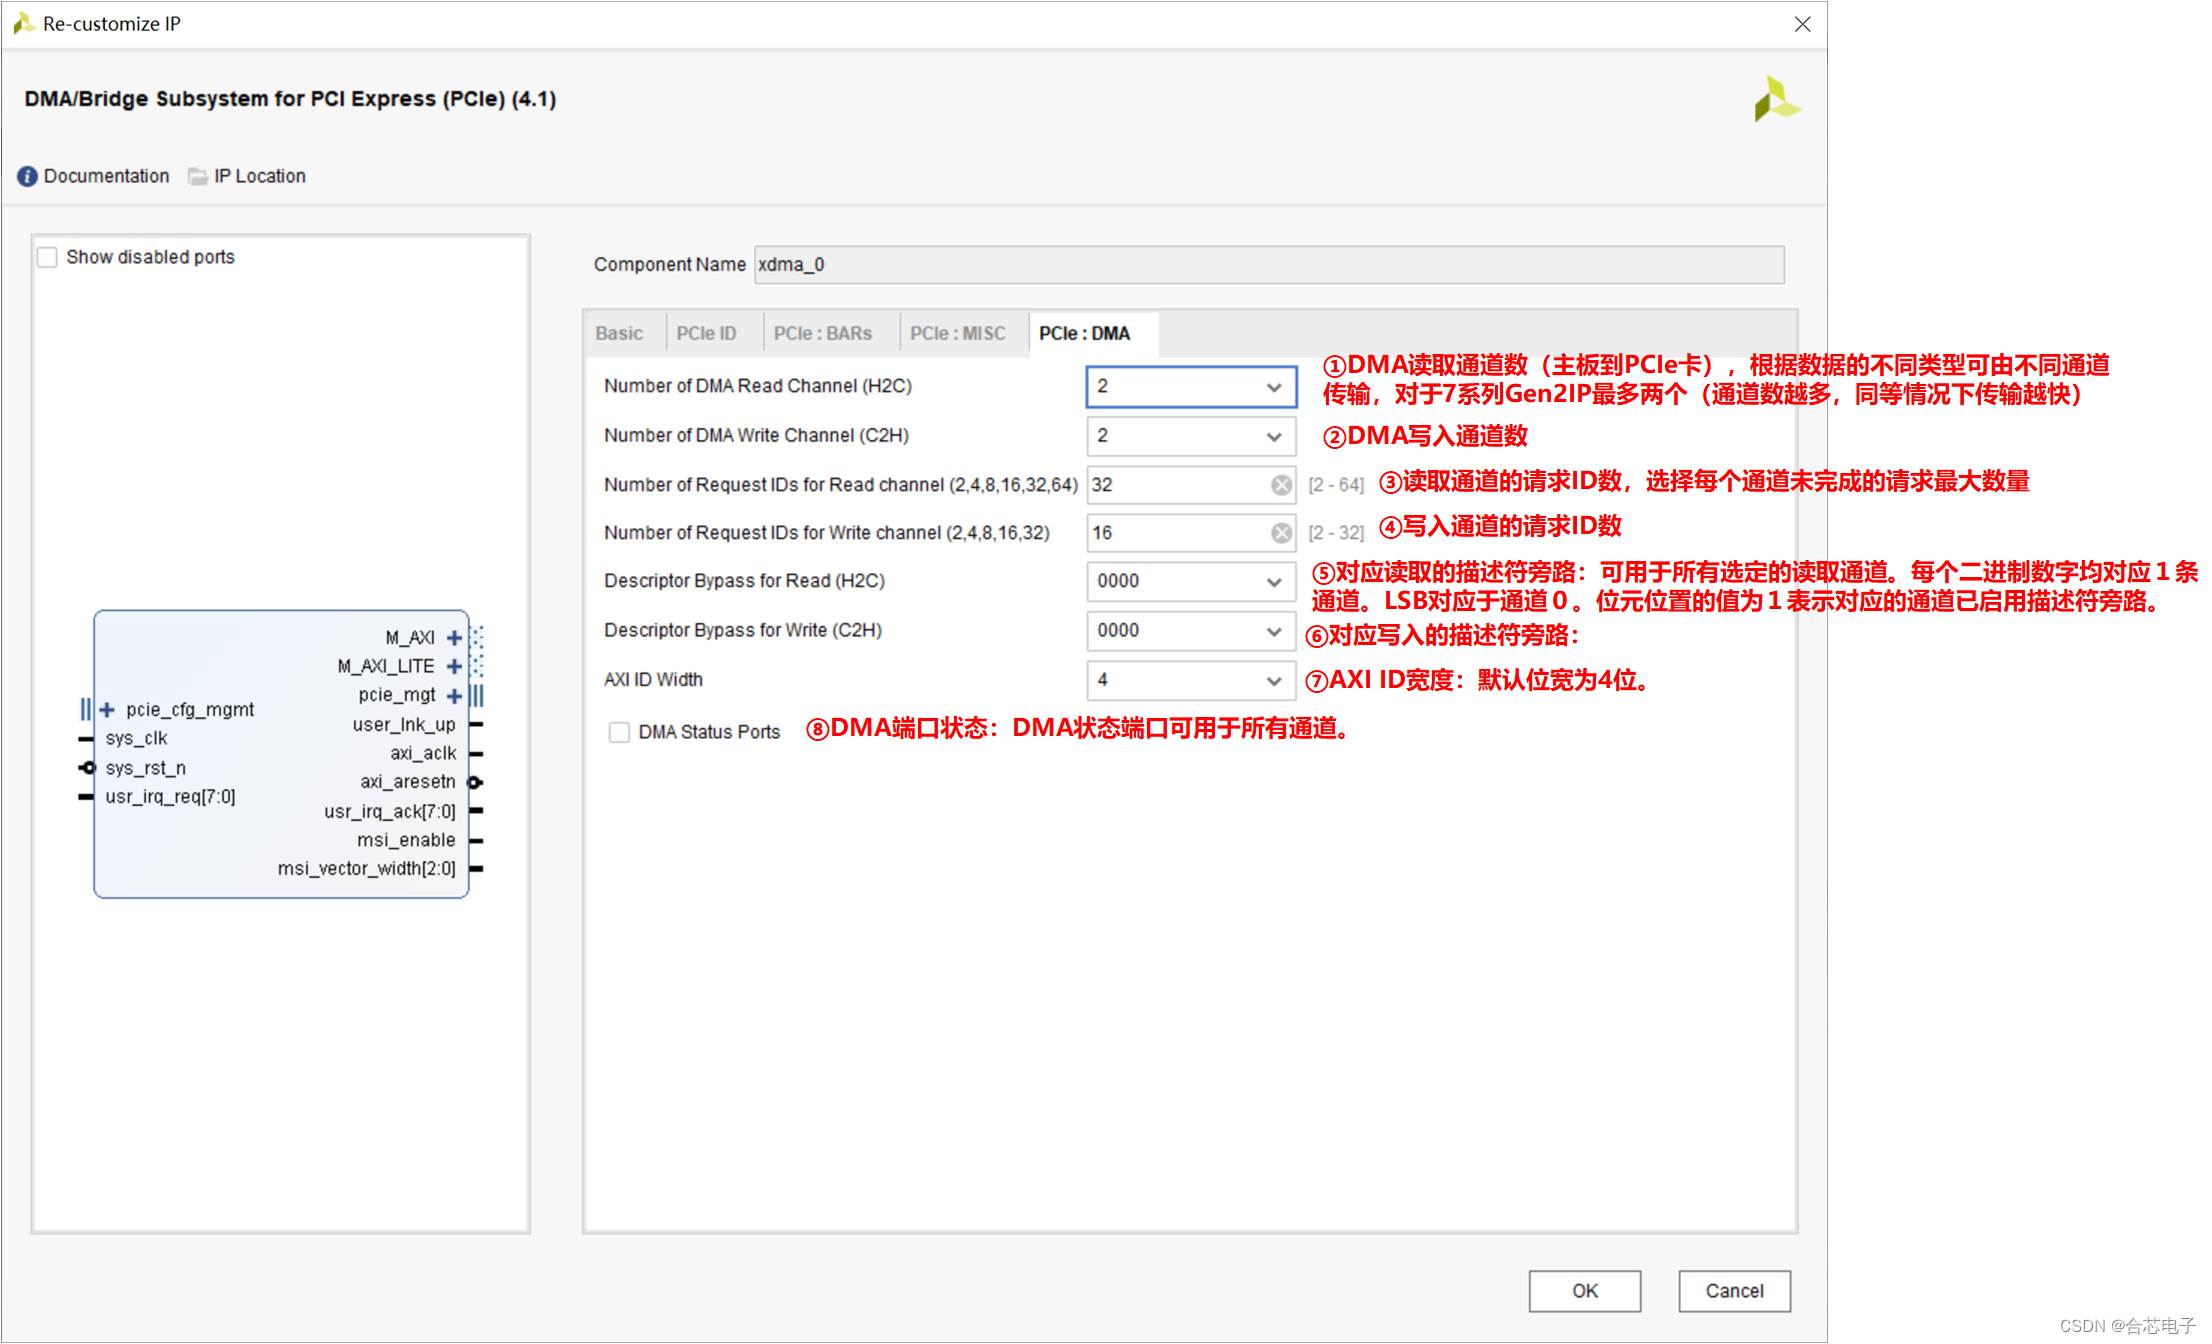
Task: Open the PCIe : MISC tab
Action: pos(957,333)
